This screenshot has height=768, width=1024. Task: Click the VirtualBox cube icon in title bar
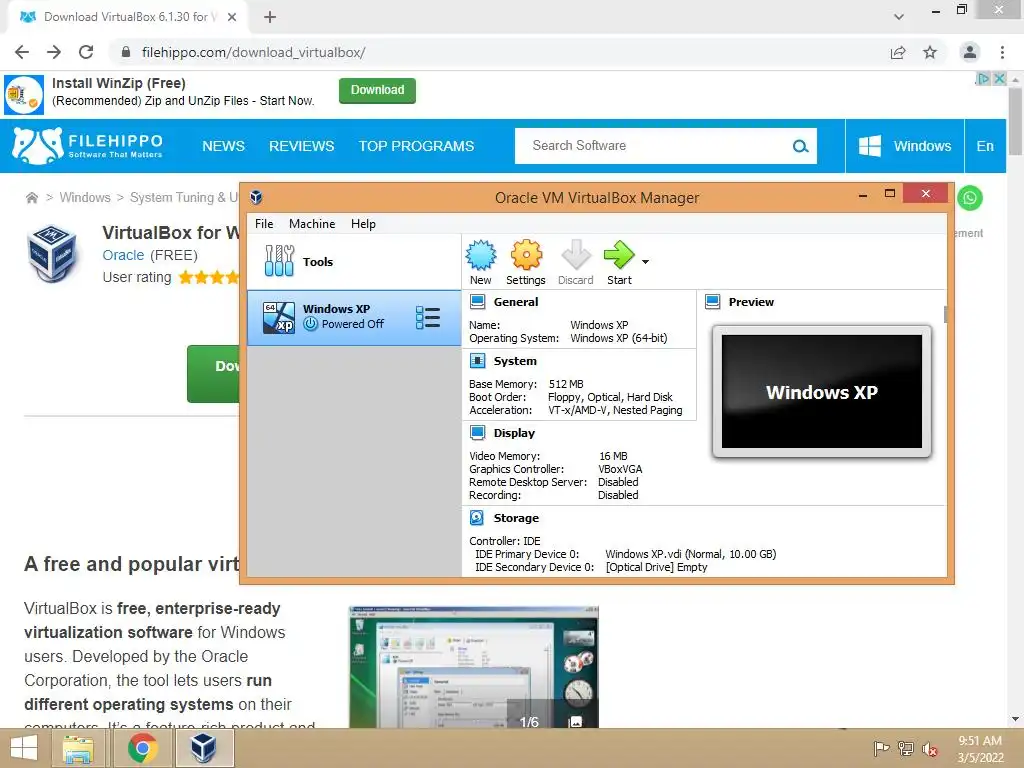(256, 197)
